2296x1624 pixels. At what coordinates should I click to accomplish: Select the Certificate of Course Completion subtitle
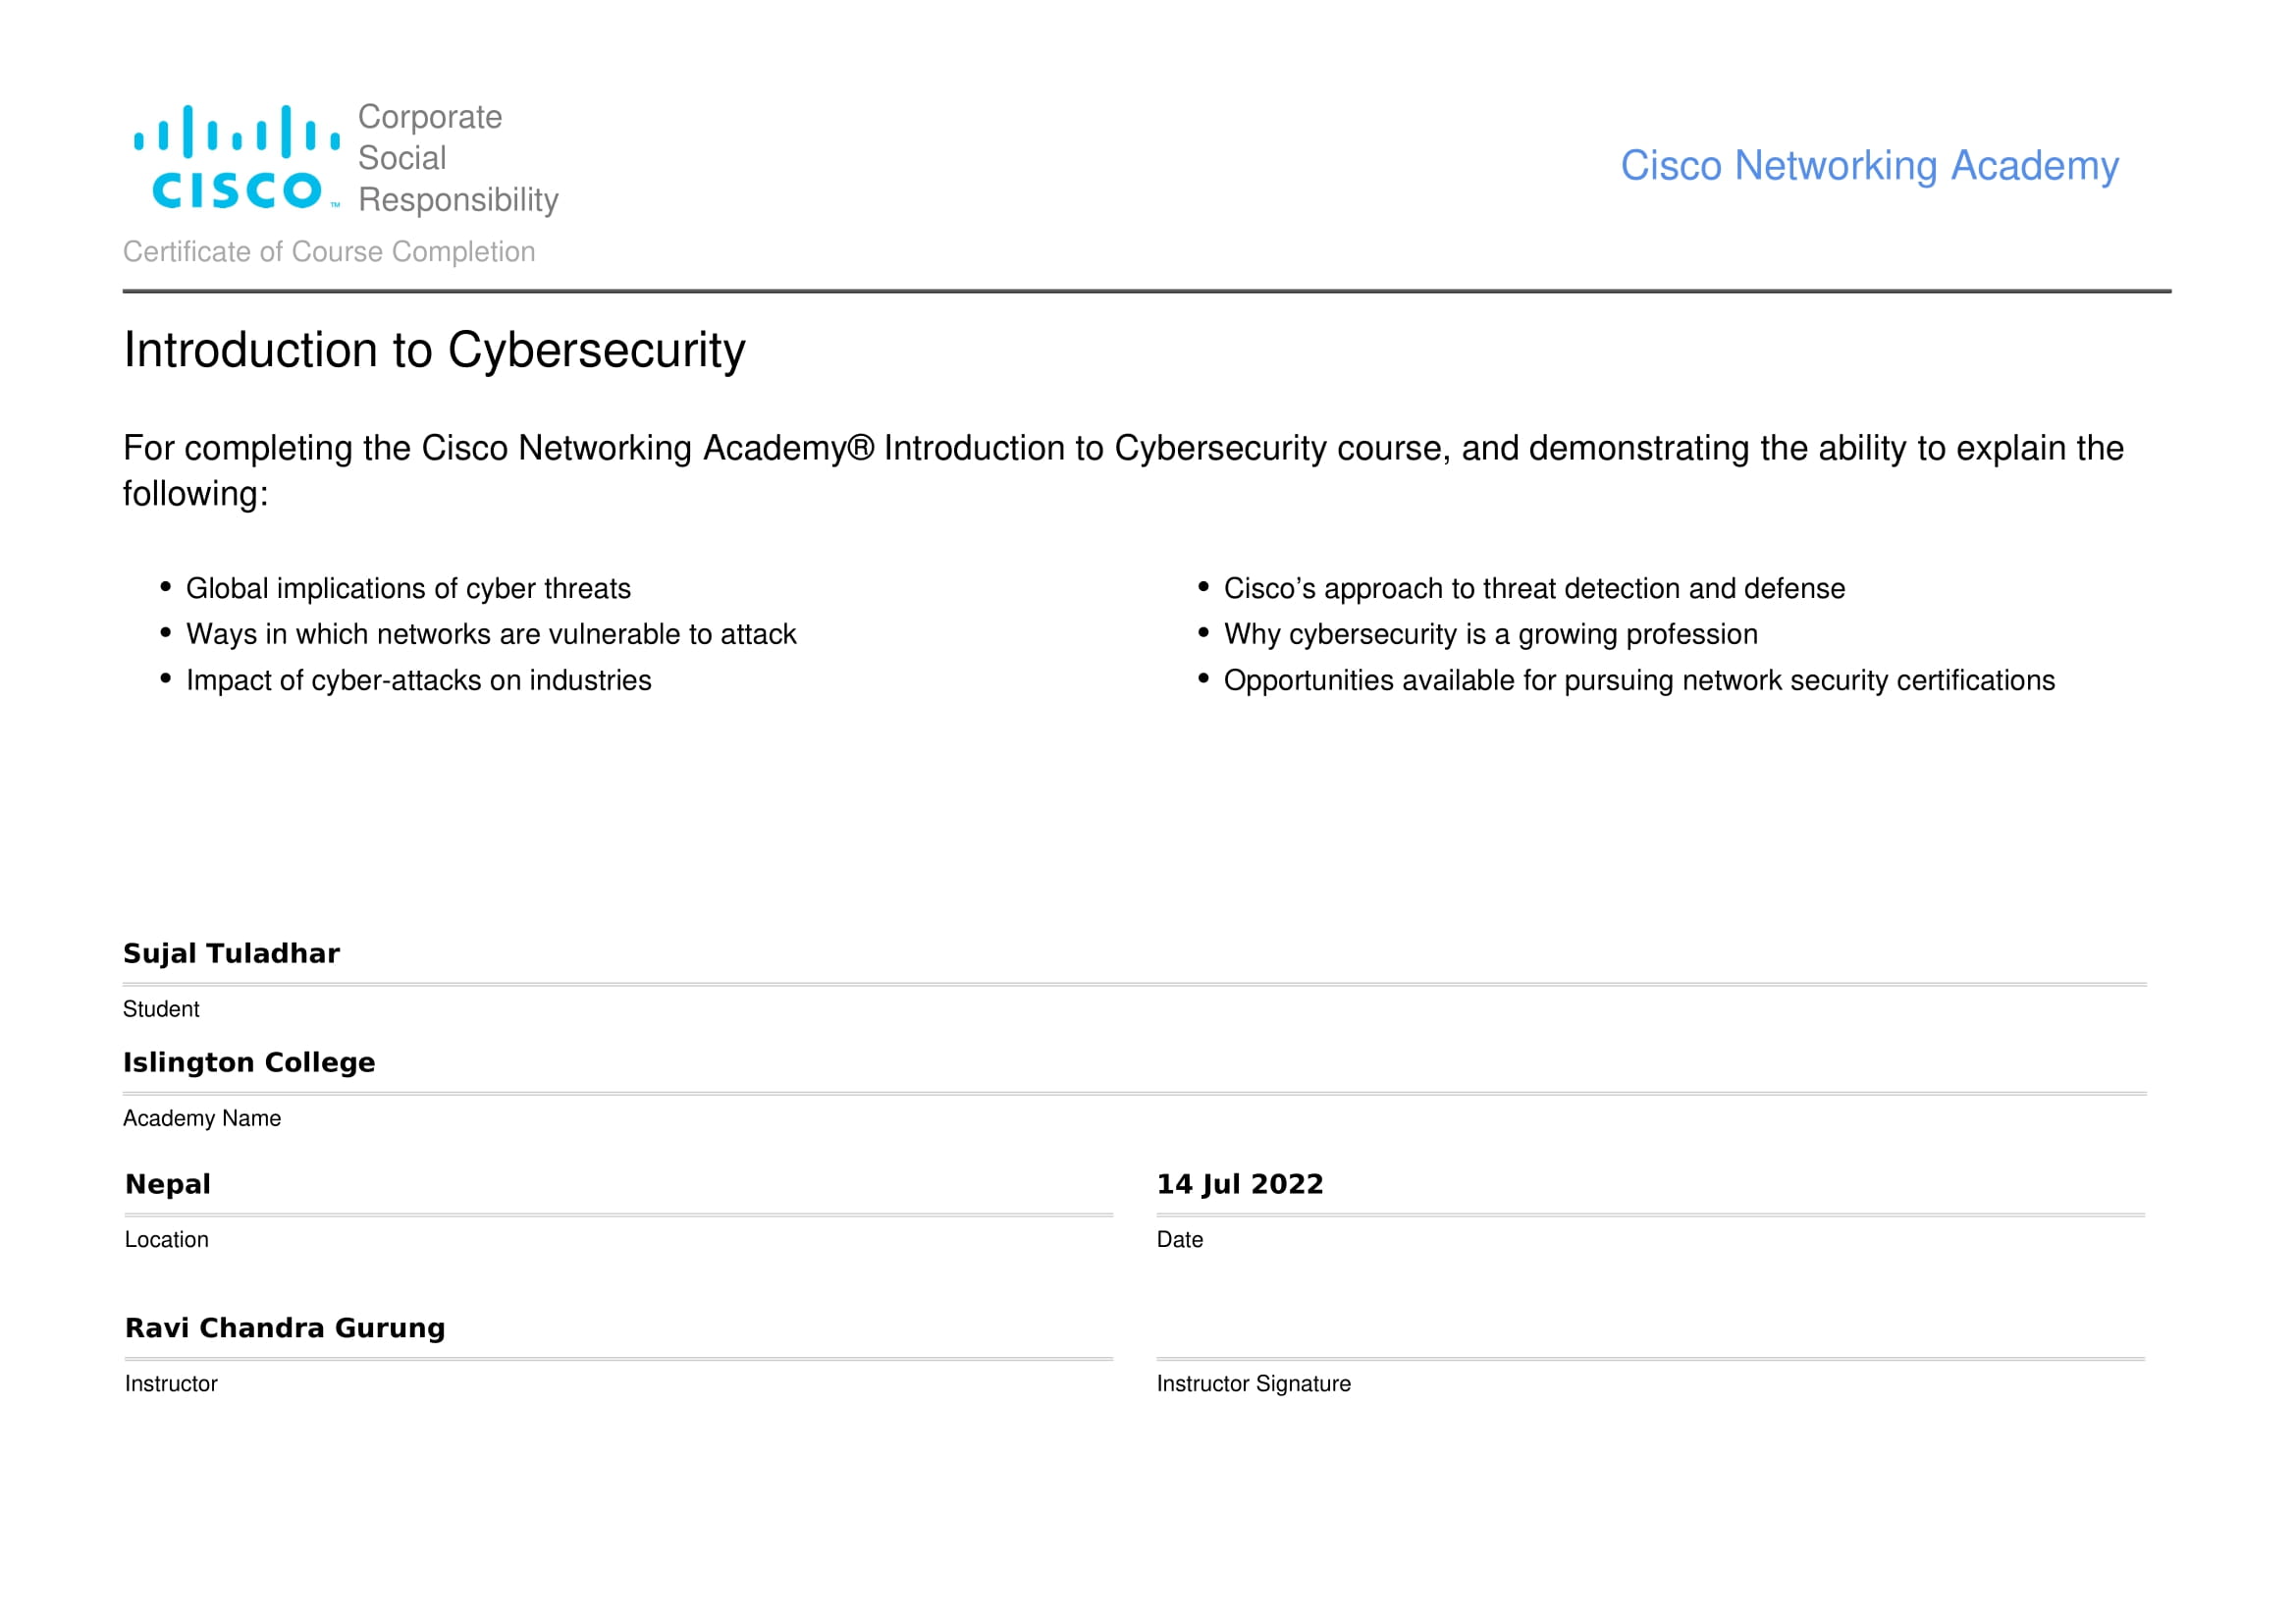329,252
